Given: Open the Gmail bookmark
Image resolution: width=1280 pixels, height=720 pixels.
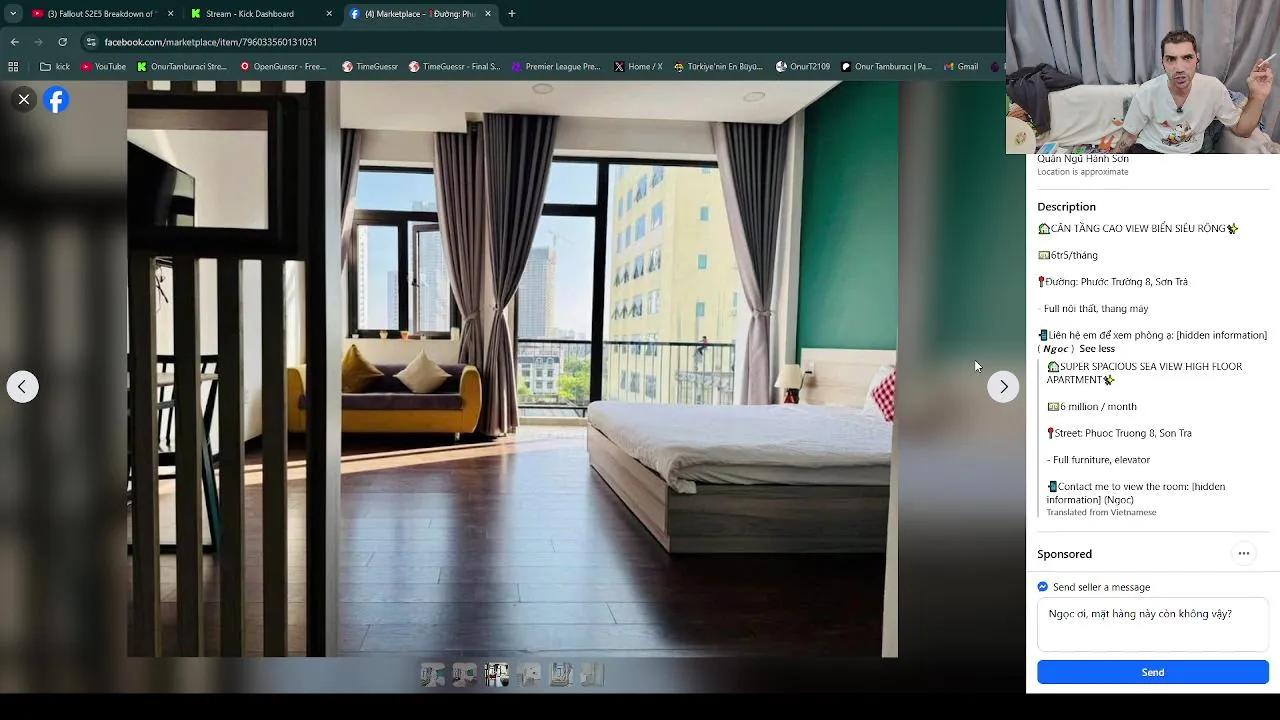Looking at the screenshot, I should click(x=960, y=67).
